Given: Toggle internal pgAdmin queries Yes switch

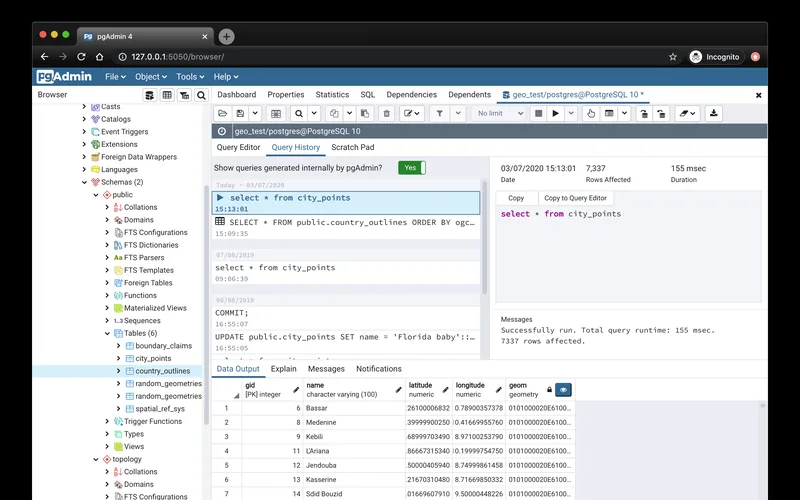Looking at the screenshot, I should [412, 168].
